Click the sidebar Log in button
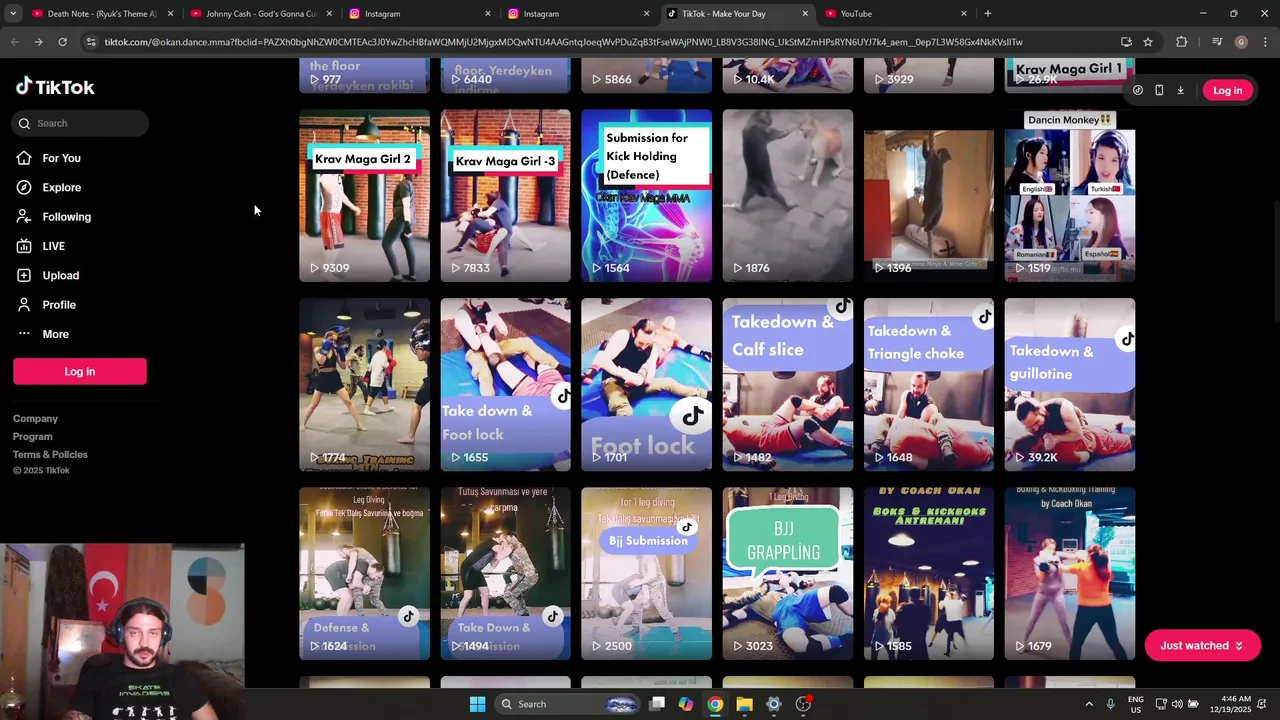The image size is (1280, 720). tap(80, 371)
